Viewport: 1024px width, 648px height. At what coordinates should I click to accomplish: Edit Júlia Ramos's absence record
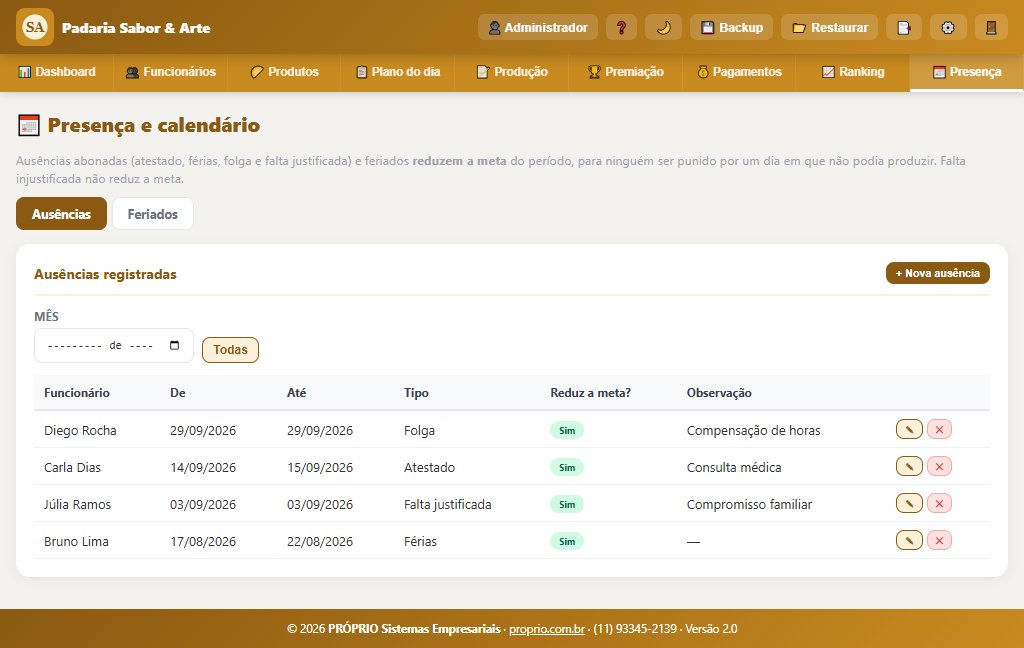click(909, 504)
